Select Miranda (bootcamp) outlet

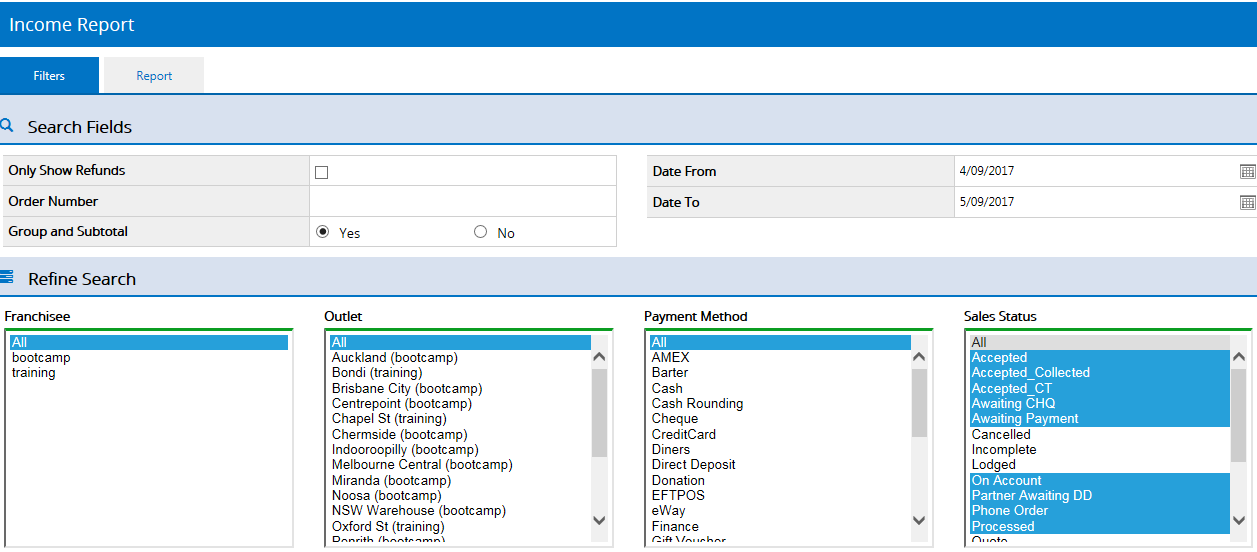coord(460,480)
